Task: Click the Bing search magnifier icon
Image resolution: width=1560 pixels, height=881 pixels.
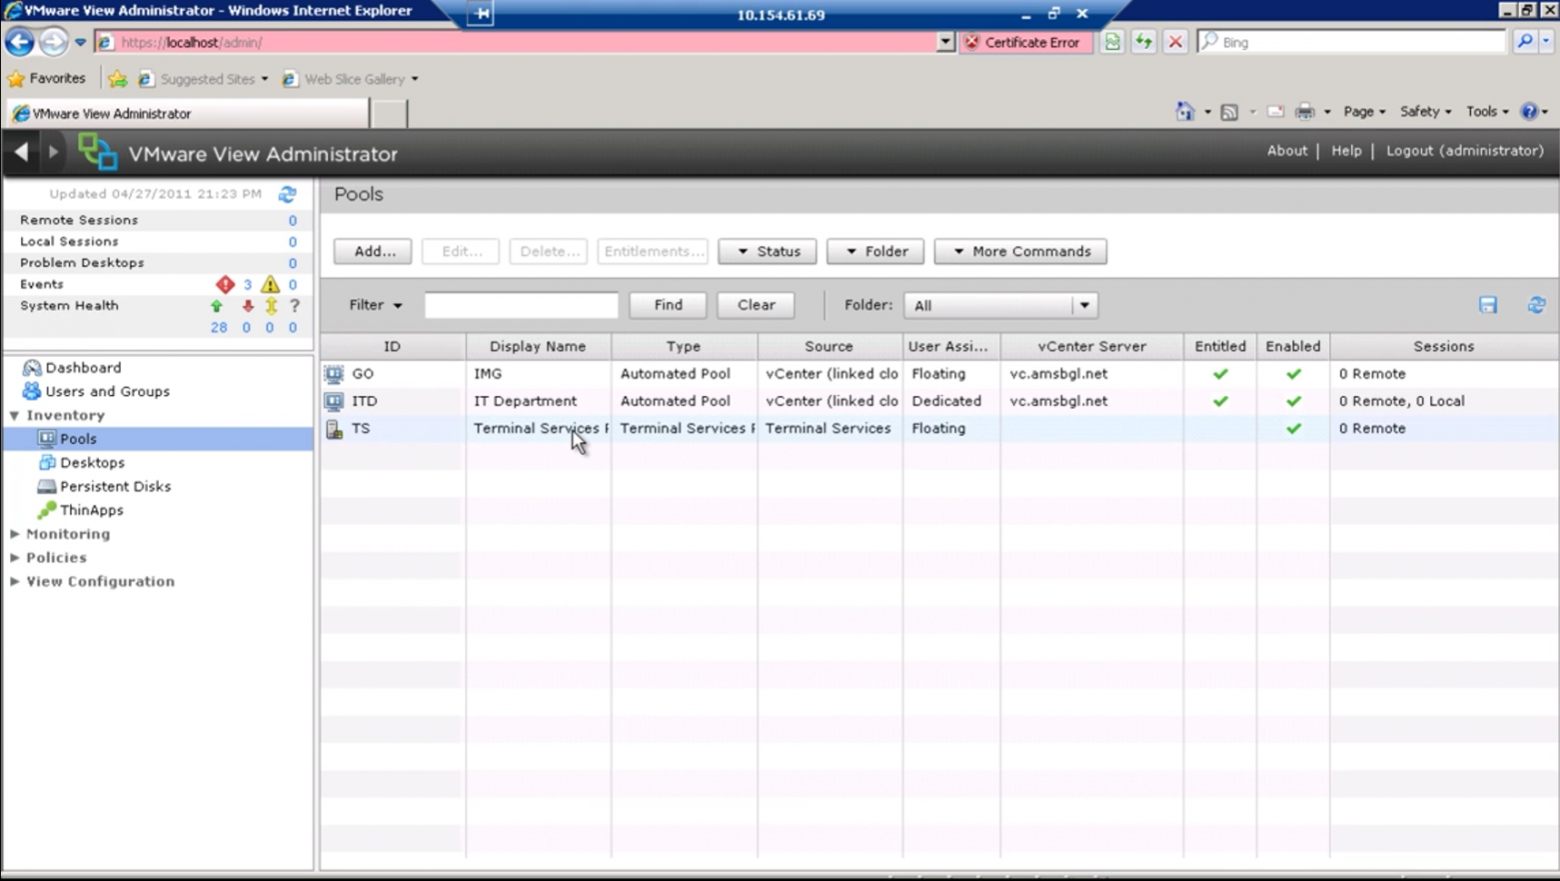Action: 1524,42
